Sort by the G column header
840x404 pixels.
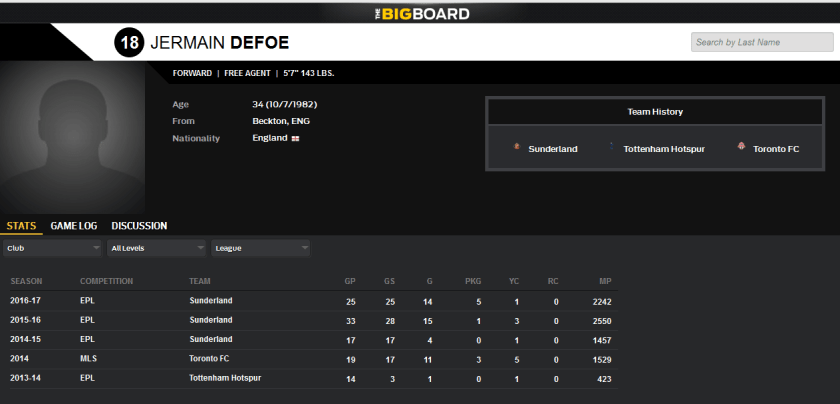pyautogui.click(x=430, y=281)
